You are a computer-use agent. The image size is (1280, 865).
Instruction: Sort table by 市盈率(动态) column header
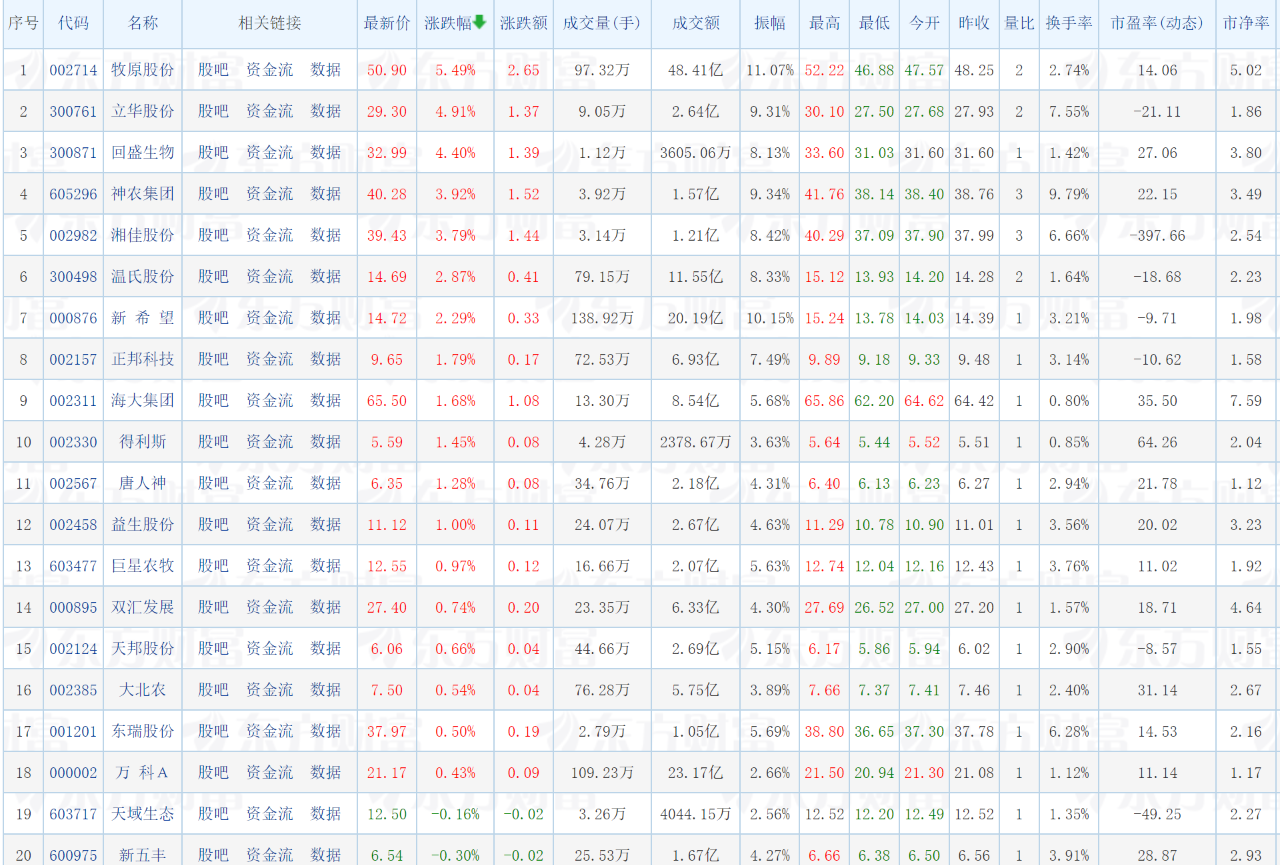[1157, 23]
